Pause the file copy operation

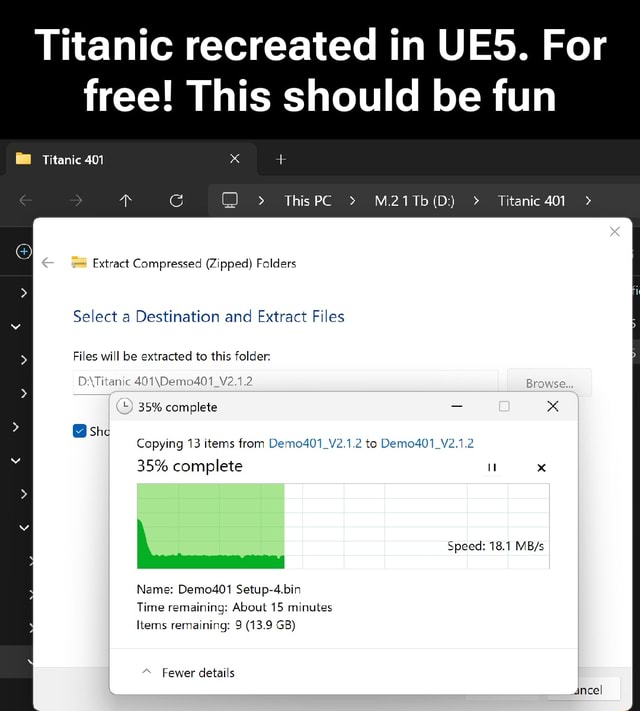point(491,467)
